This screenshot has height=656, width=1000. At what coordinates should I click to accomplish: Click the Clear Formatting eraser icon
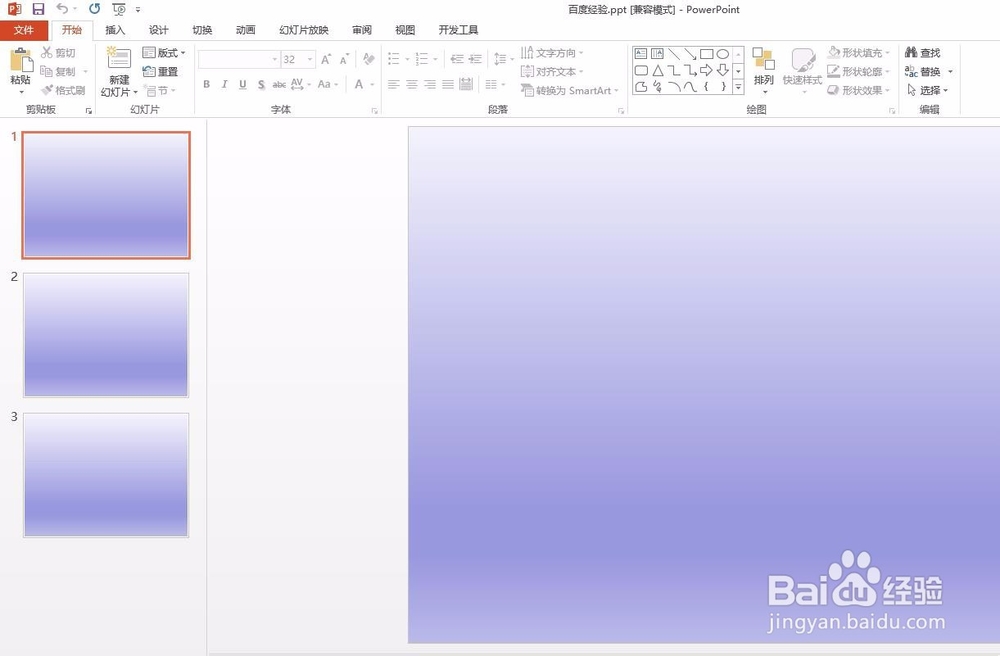[368, 59]
